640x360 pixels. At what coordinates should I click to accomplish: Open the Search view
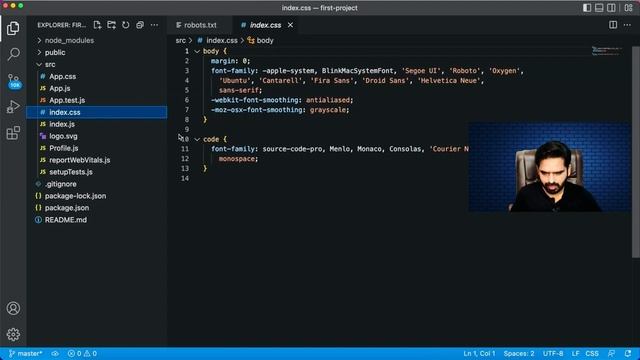pyautogui.click(x=13, y=54)
